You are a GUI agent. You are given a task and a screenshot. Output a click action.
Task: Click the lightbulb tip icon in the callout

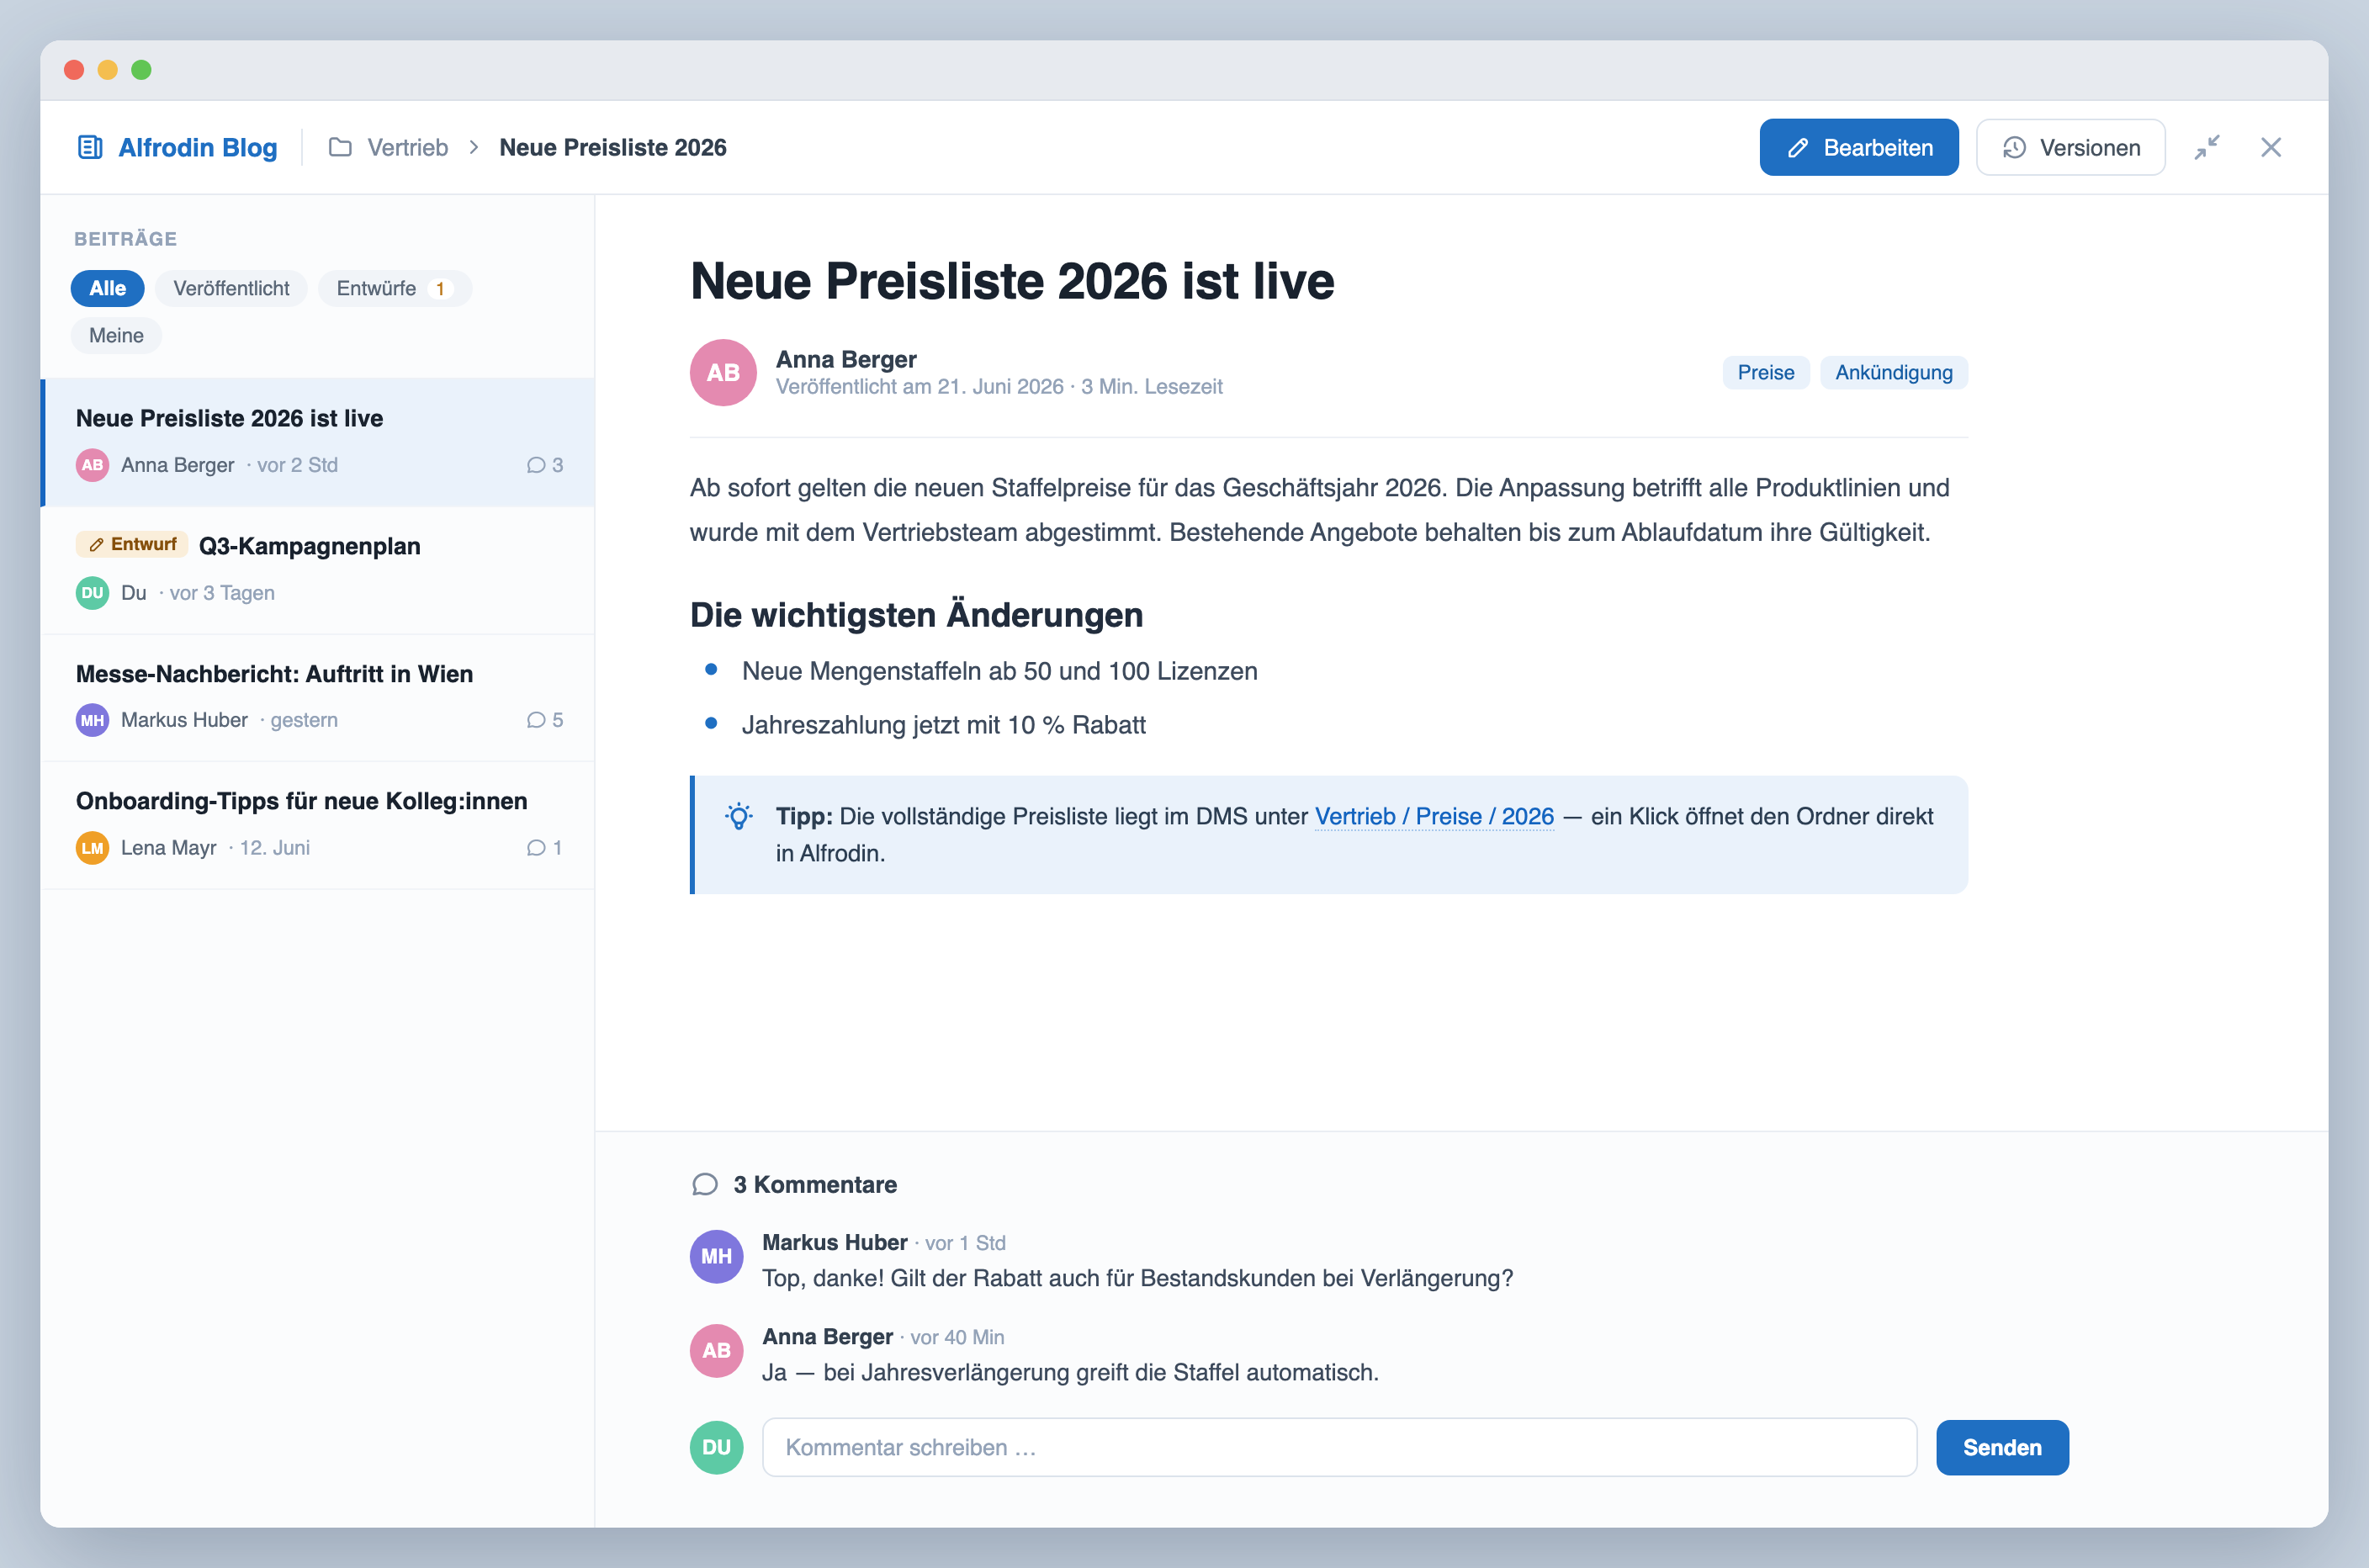(x=739, y=817)
